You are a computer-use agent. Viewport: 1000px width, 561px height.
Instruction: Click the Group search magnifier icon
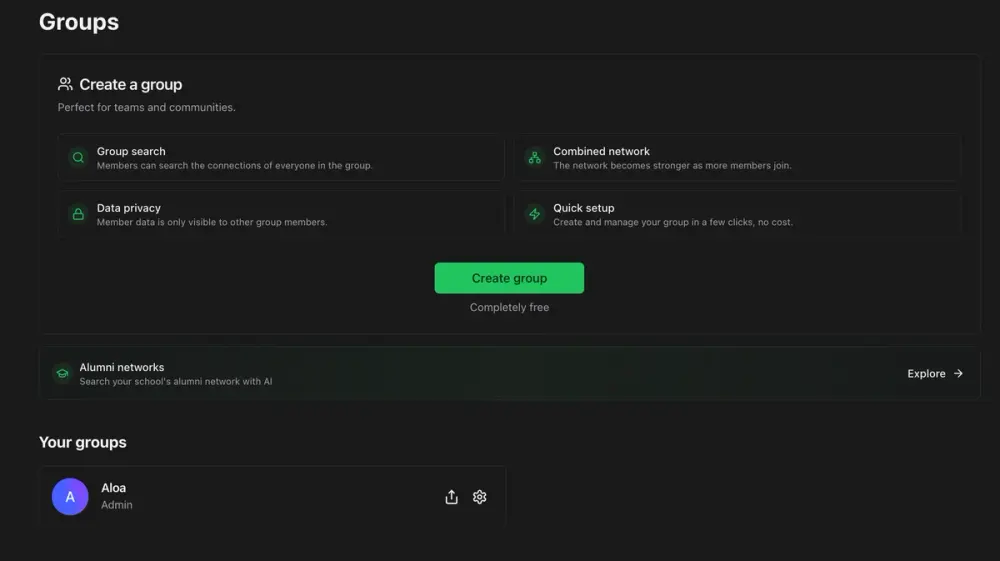click(78, 157)
